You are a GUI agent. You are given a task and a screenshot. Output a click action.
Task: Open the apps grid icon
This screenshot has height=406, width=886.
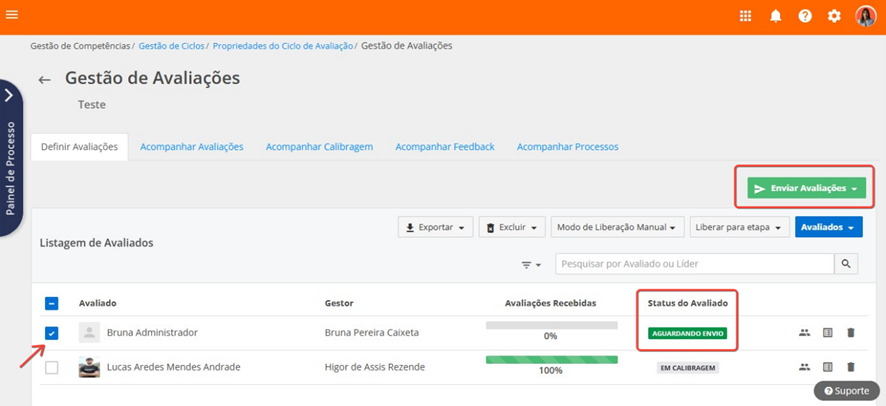(745, 16)
